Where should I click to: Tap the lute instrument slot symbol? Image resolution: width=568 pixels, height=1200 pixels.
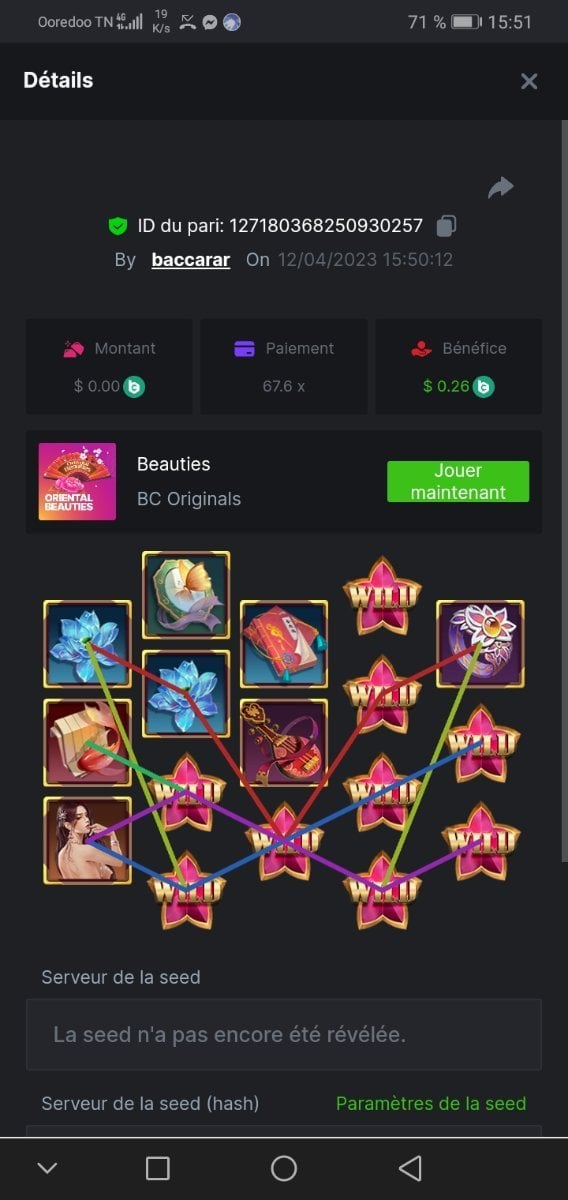tap(284, 742)
